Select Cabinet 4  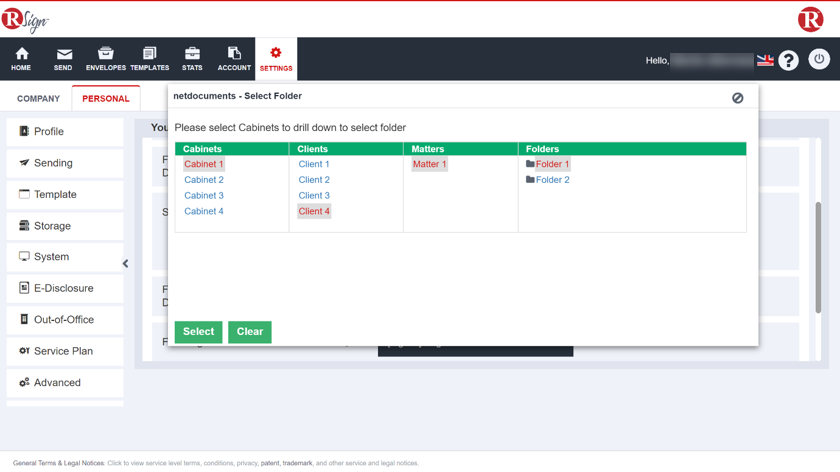coord(204,211)
